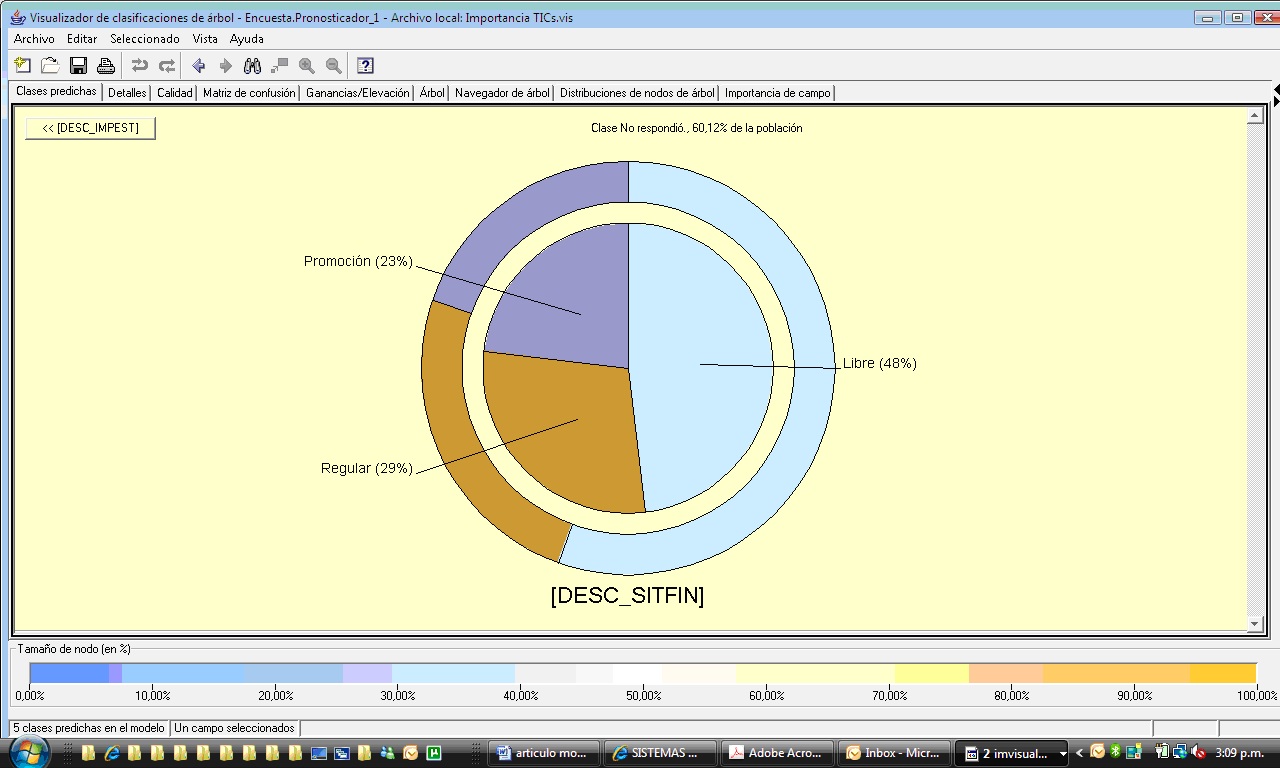This screenshot has height=768, width=1280.
Task: Expand the imvisual taskbar group dropdown
Action: [1062, 754]
